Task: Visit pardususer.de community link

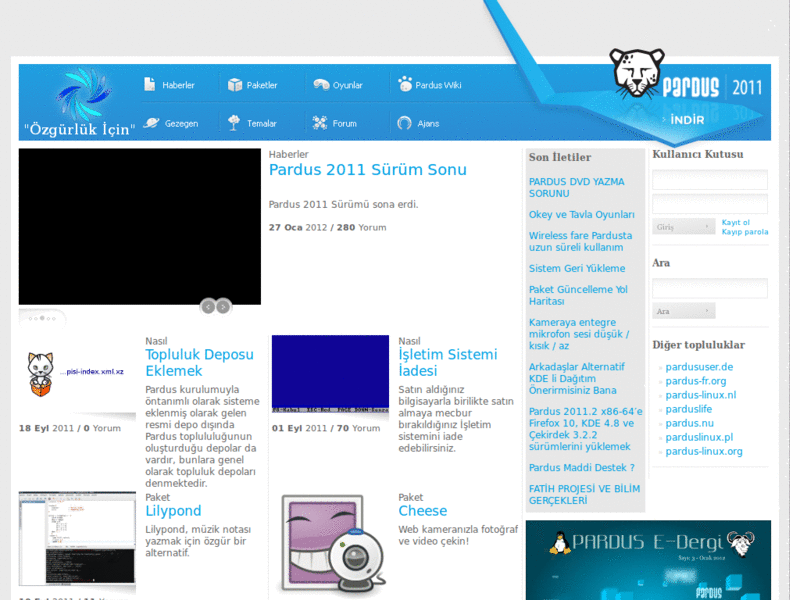Action: pyautogui.click(x=699, y=367)
